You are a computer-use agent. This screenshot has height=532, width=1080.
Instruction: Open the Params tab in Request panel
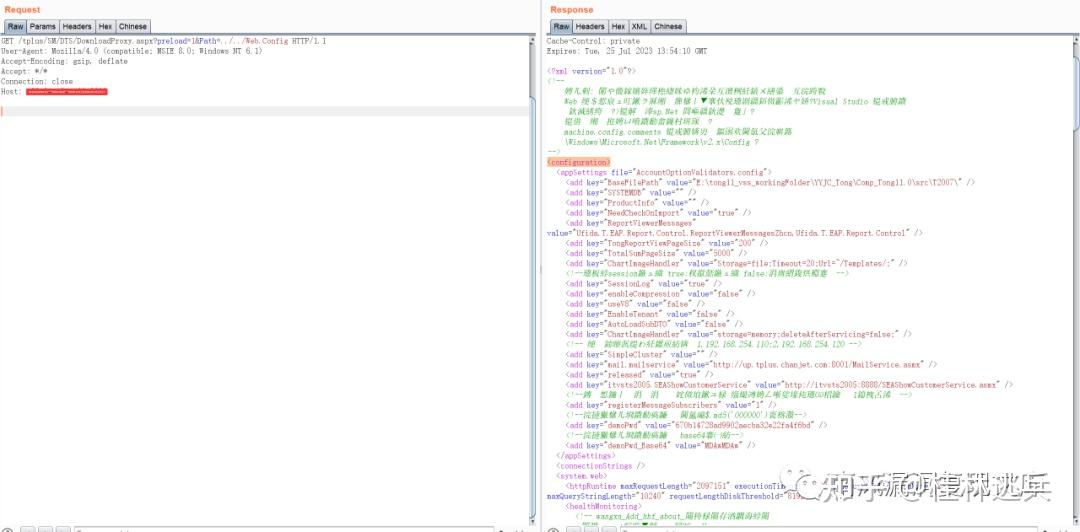tap(43, 26)
